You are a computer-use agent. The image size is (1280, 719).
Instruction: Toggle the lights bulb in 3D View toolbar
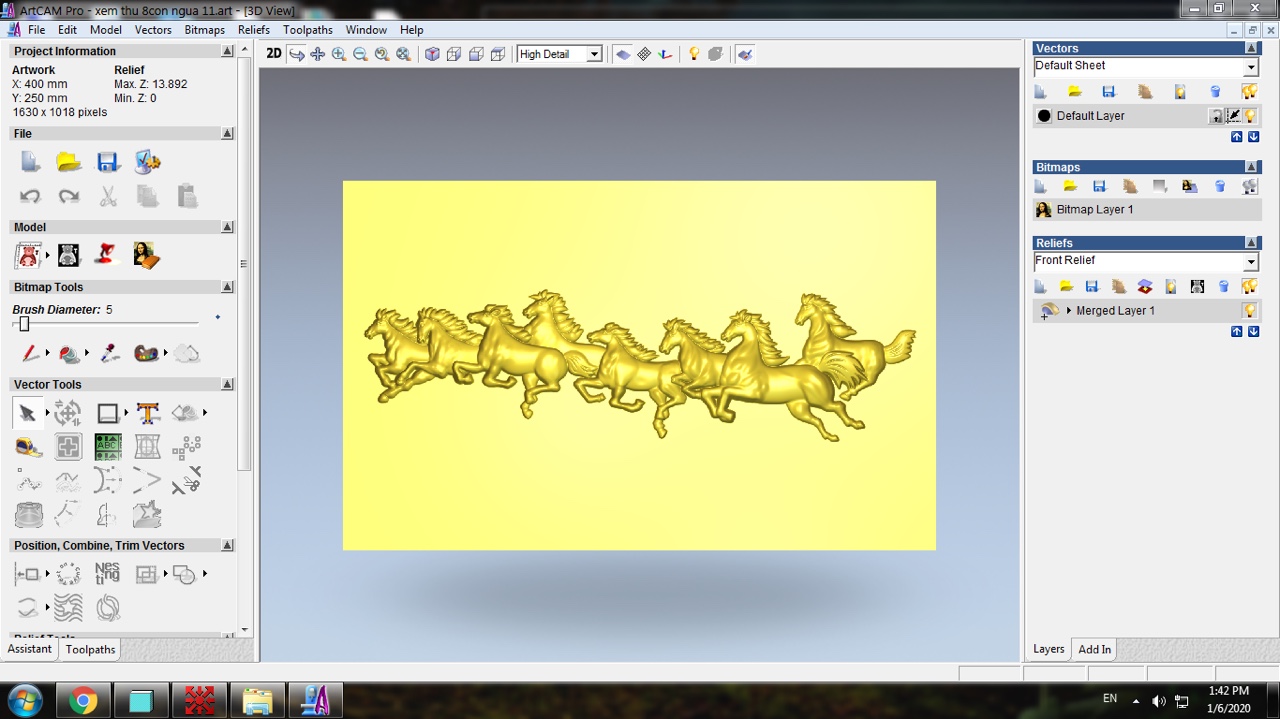coord(694,54)
